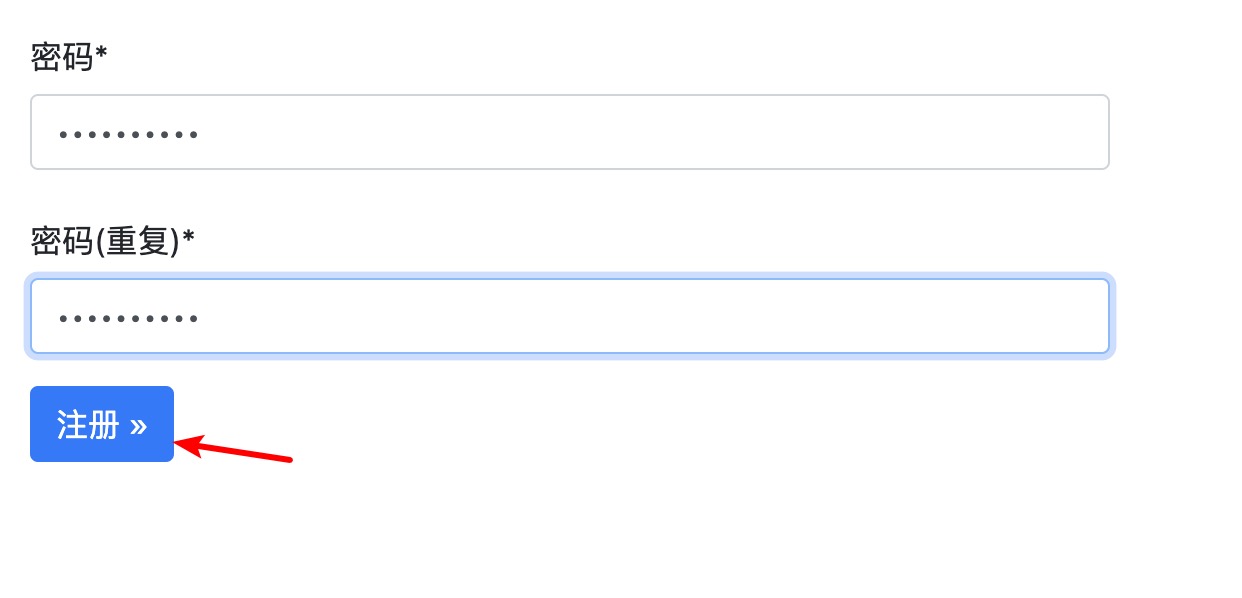Click empty area inside the first password field
This screenshot has height=598, width=1242.
pos(700,132)
